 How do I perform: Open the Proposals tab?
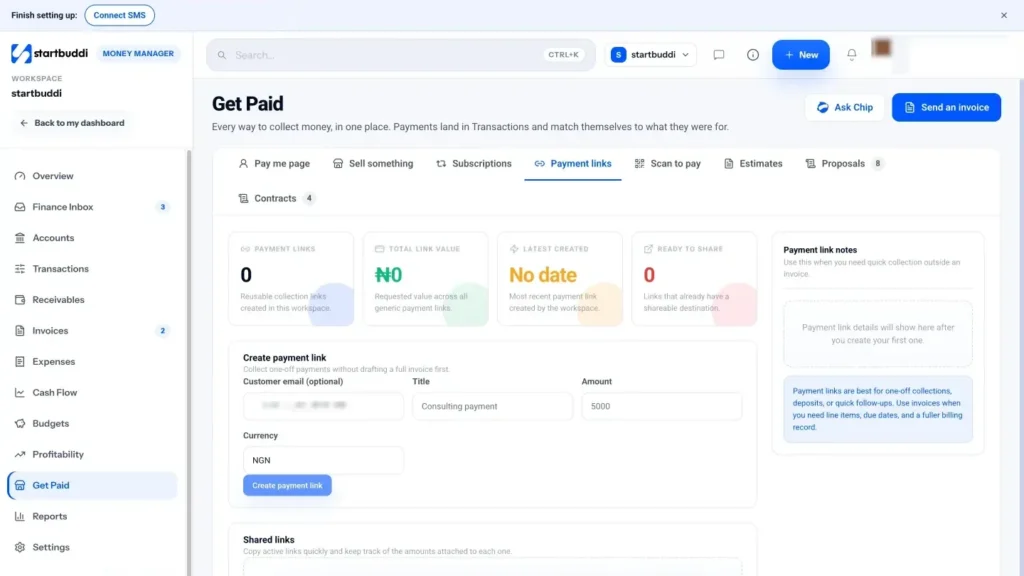click(x=845, y=163)
